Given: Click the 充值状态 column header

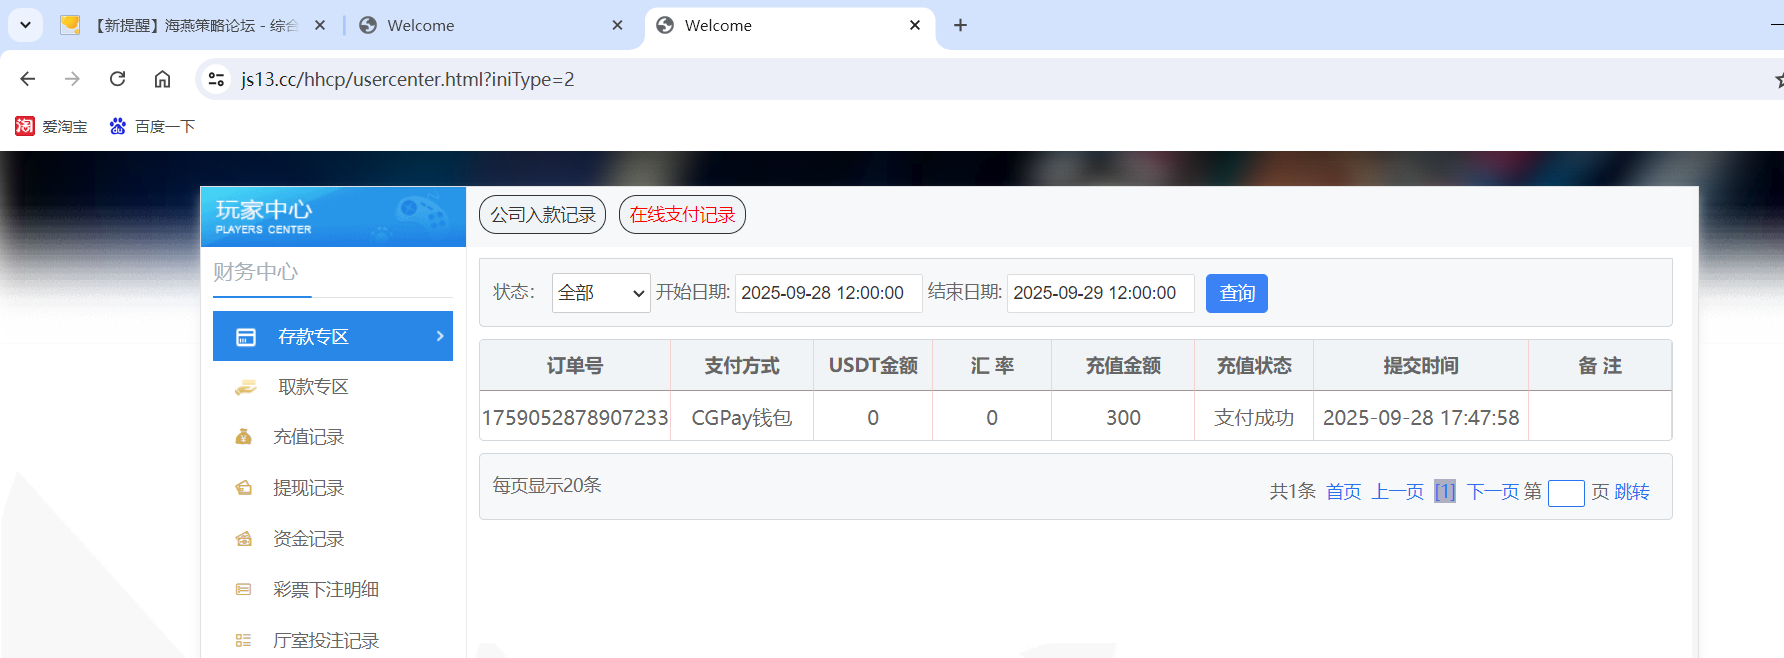Looking at the screenshot, I should (x=1254, y=366).
